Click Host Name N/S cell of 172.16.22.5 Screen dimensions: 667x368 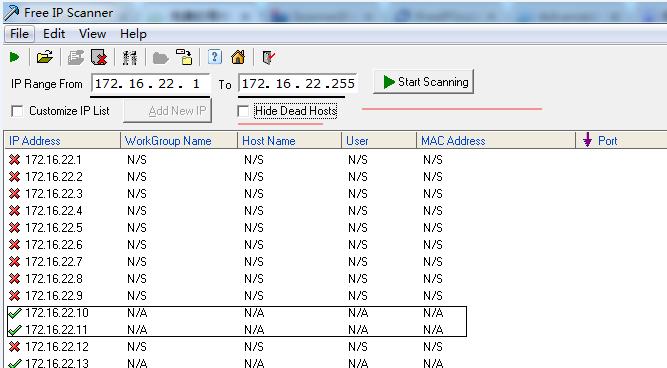click(254, 228)
